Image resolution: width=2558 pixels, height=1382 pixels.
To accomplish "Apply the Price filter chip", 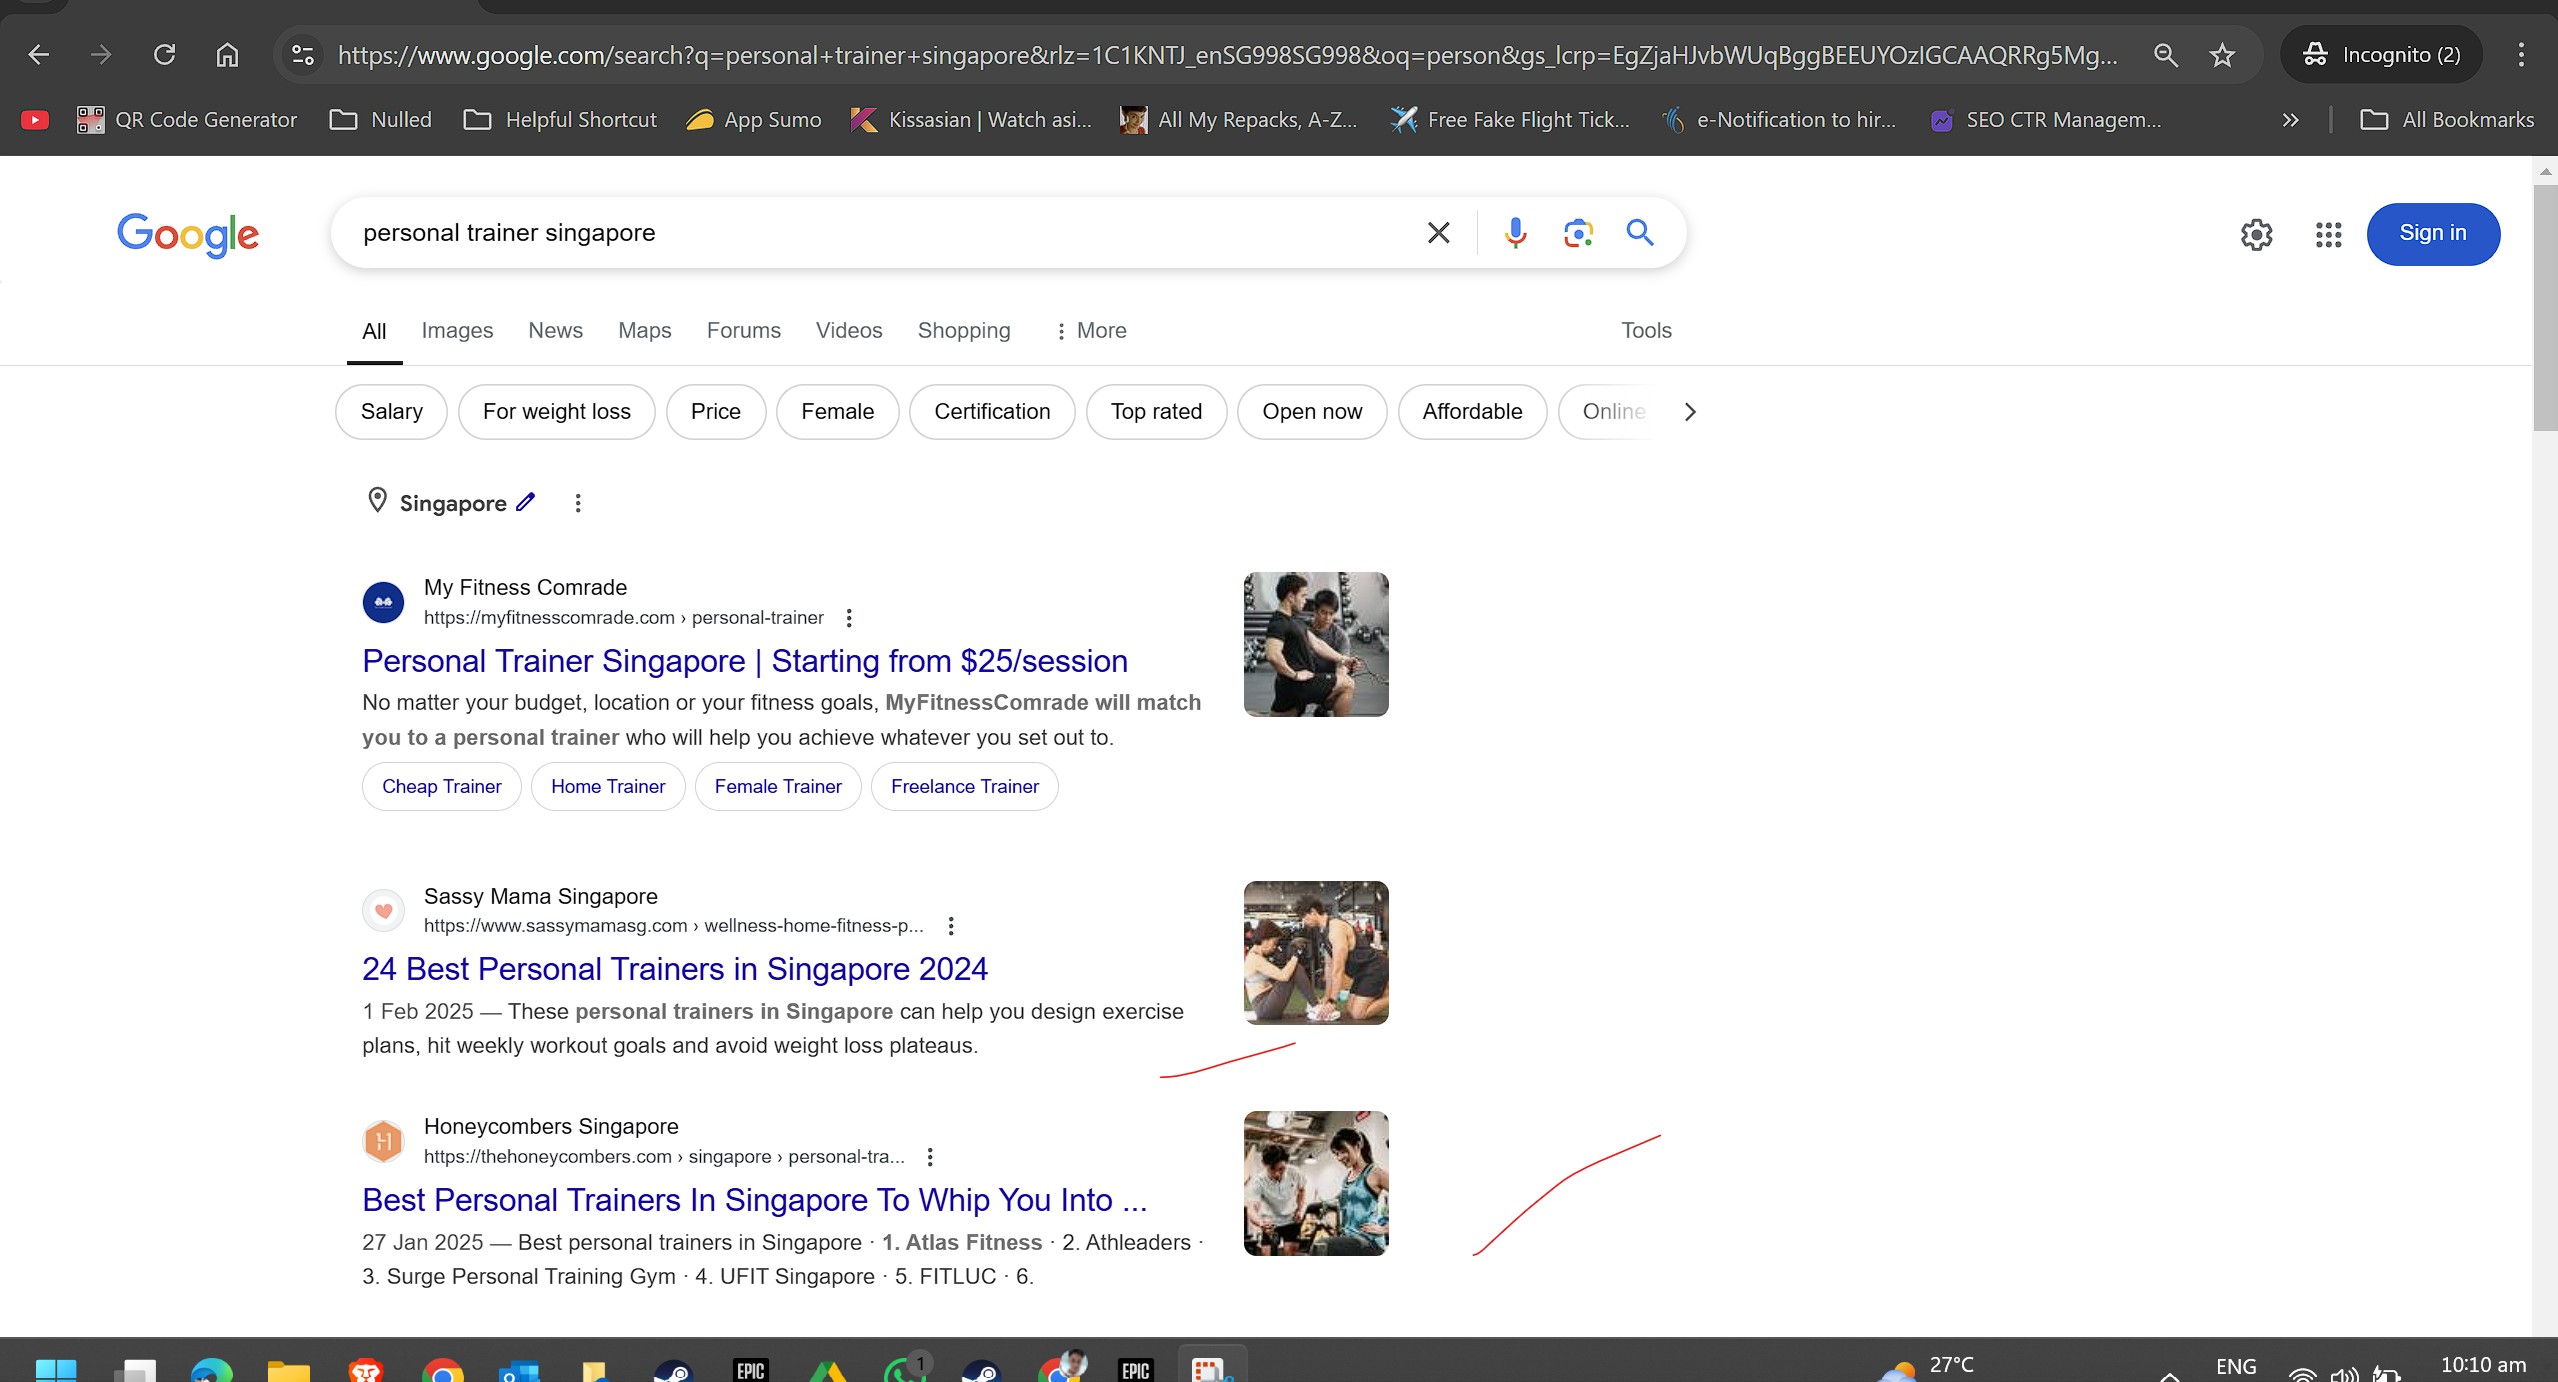I will coord(715,411).
